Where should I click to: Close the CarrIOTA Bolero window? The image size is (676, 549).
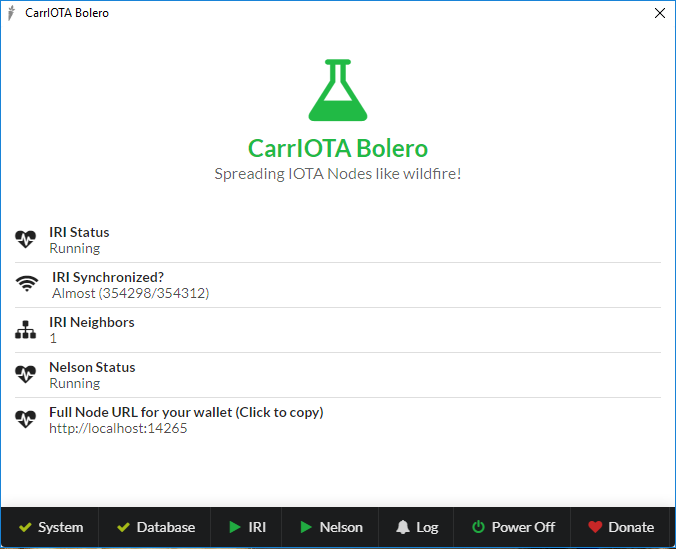click(x=660, y=13)
